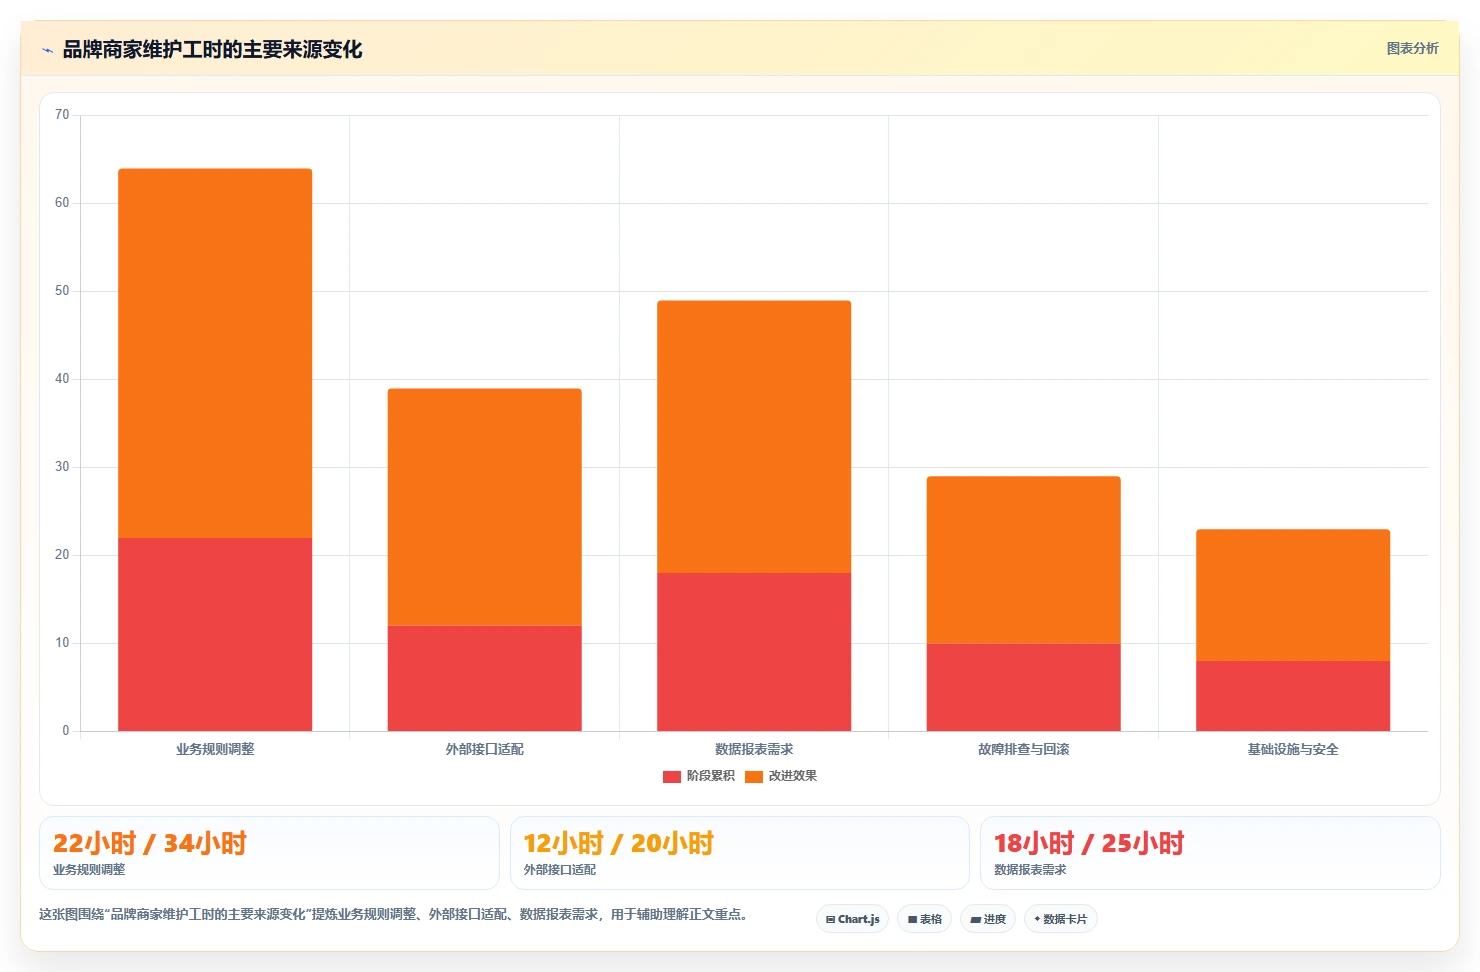Viewport: 1480px width, 972px height.
Task: Click the red bar segment for 业务规则调整
Action: 215,634
